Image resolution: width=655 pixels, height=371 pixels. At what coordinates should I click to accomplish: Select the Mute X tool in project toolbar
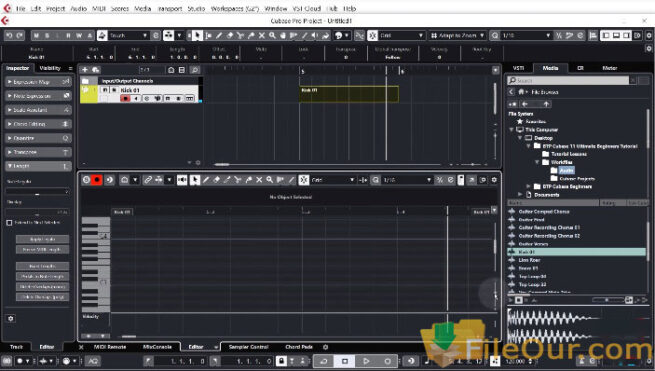pyautogui.click(x=261, y=36)
